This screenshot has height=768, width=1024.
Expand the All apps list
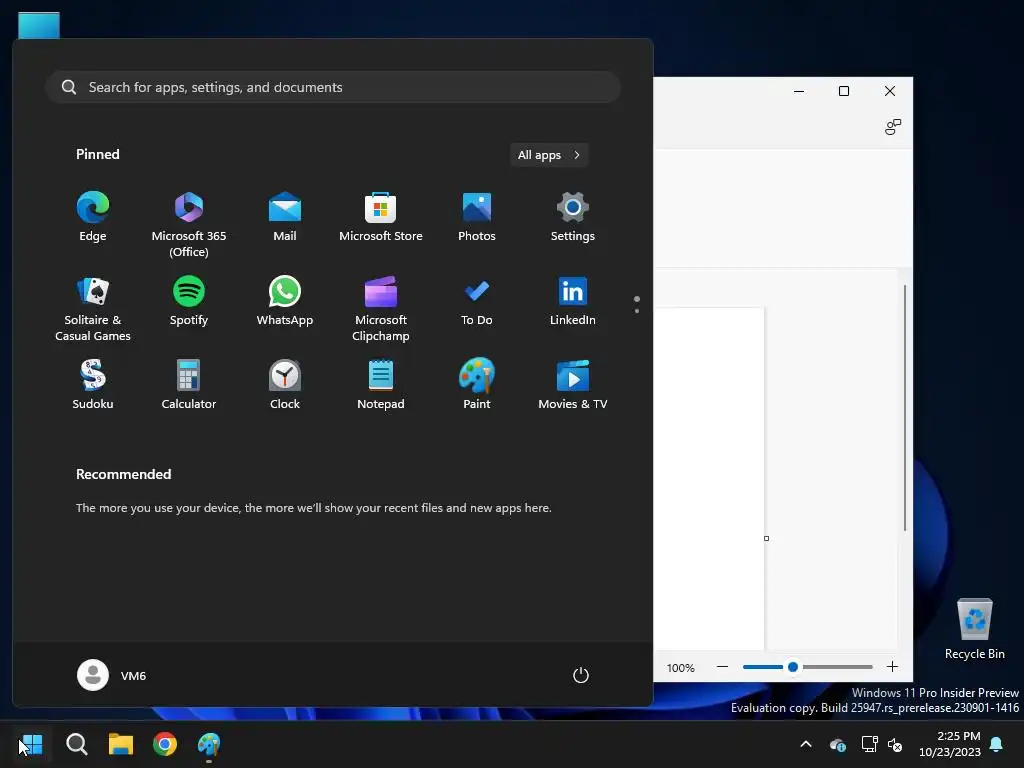[x=549, y=155]
